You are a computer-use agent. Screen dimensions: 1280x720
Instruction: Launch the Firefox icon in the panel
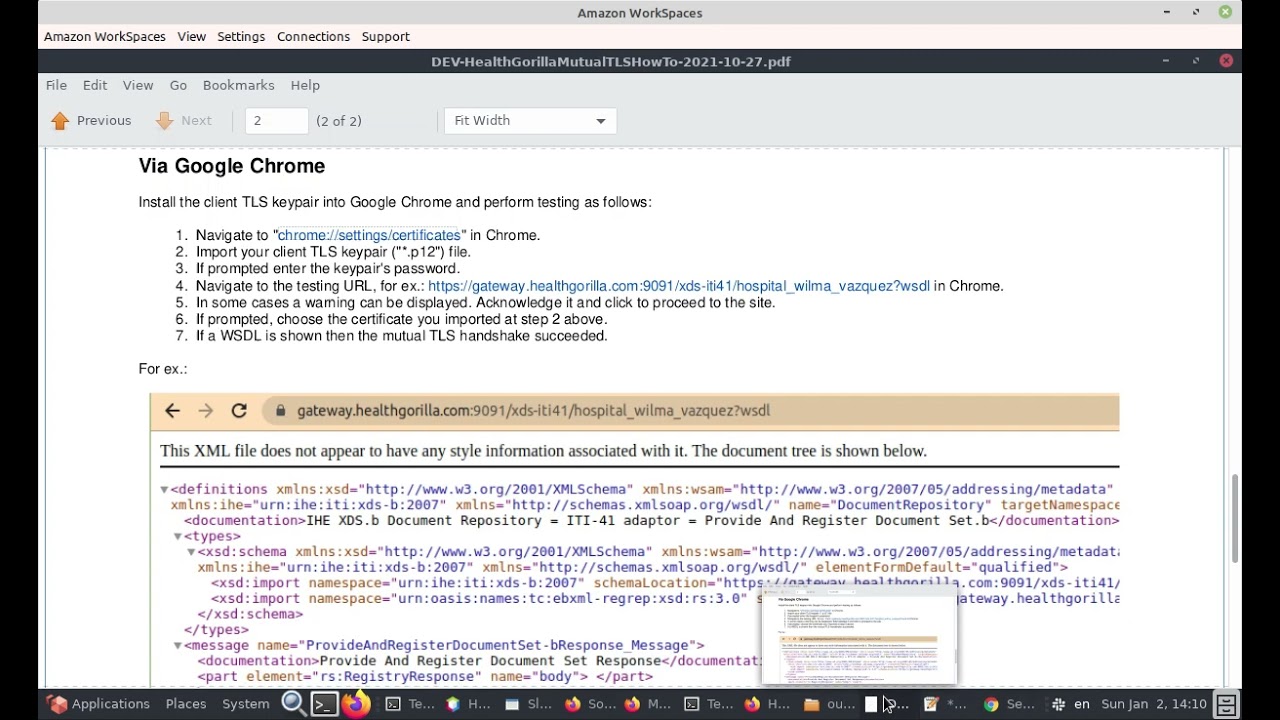(355, 704)
